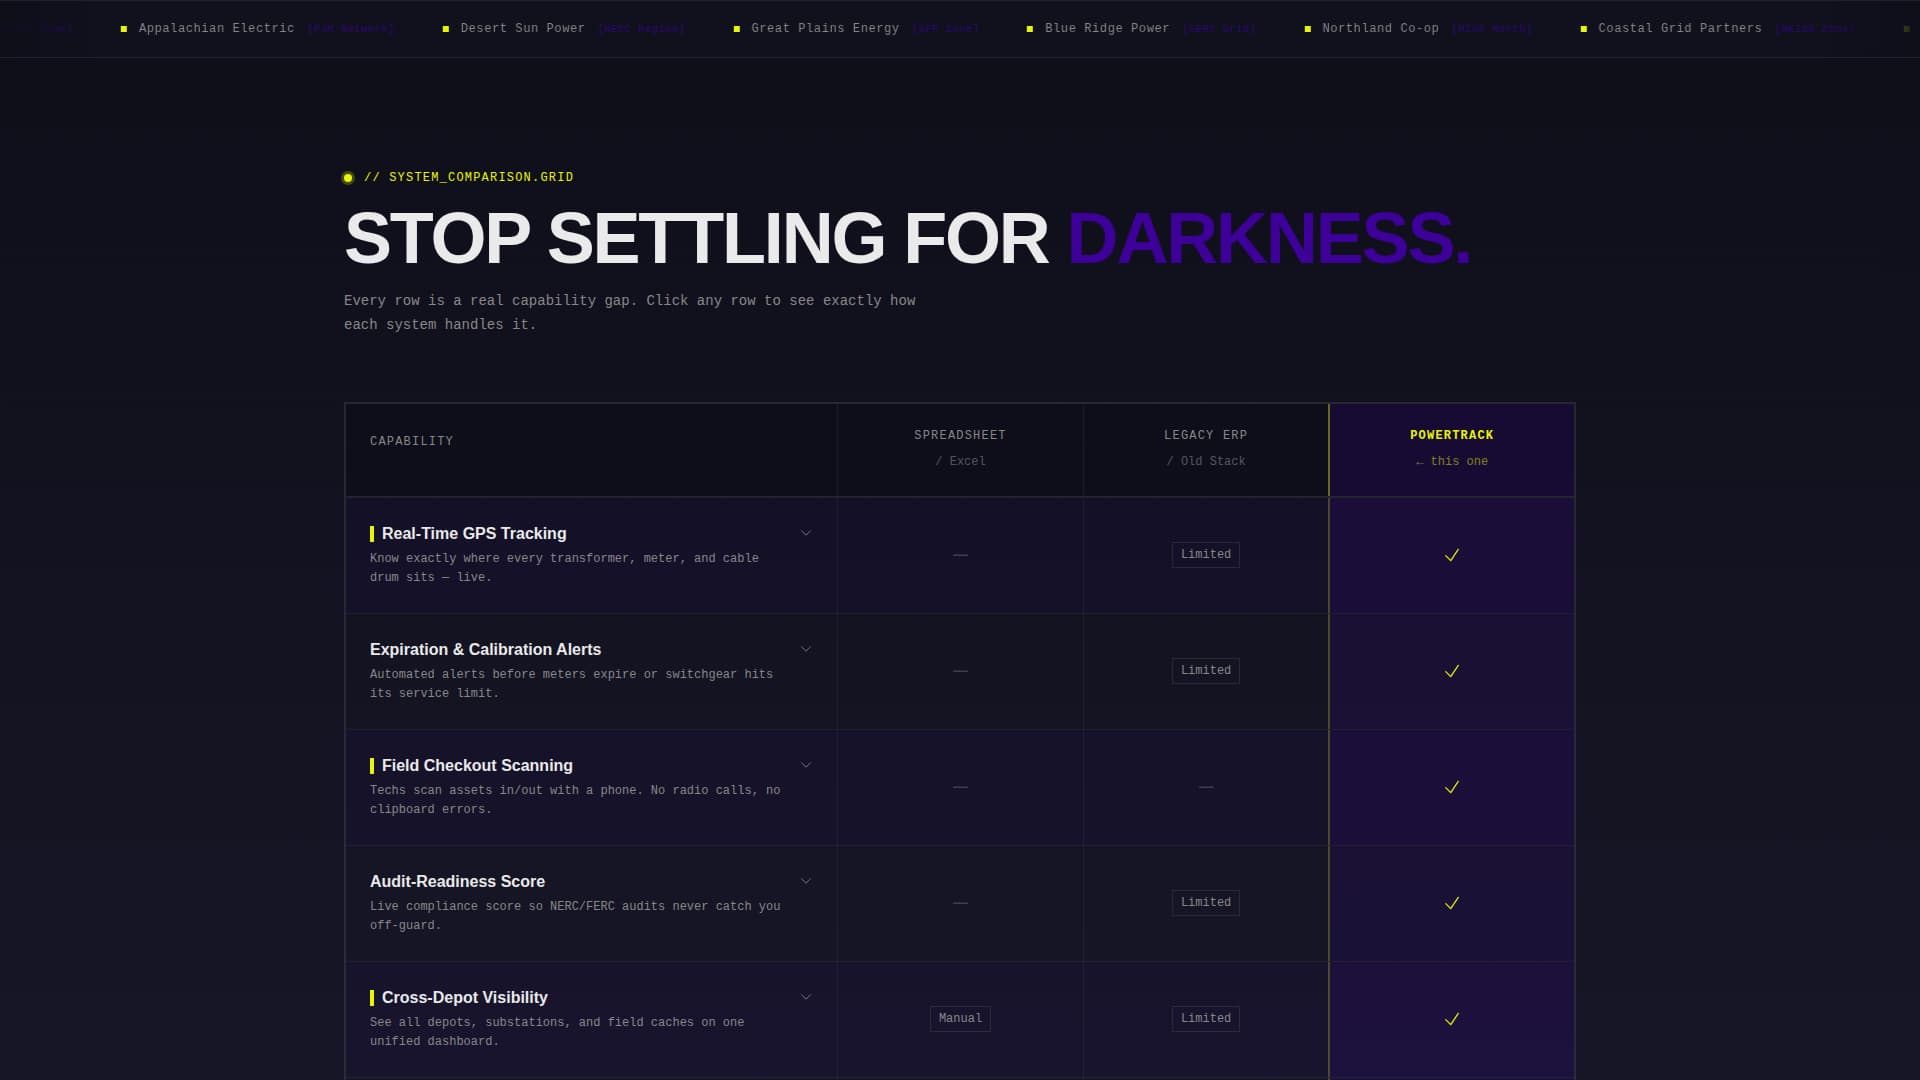Expand the Real-Time GPS Tracking row chevron
The image size is (1920, 1080).
tap(806, 533)
